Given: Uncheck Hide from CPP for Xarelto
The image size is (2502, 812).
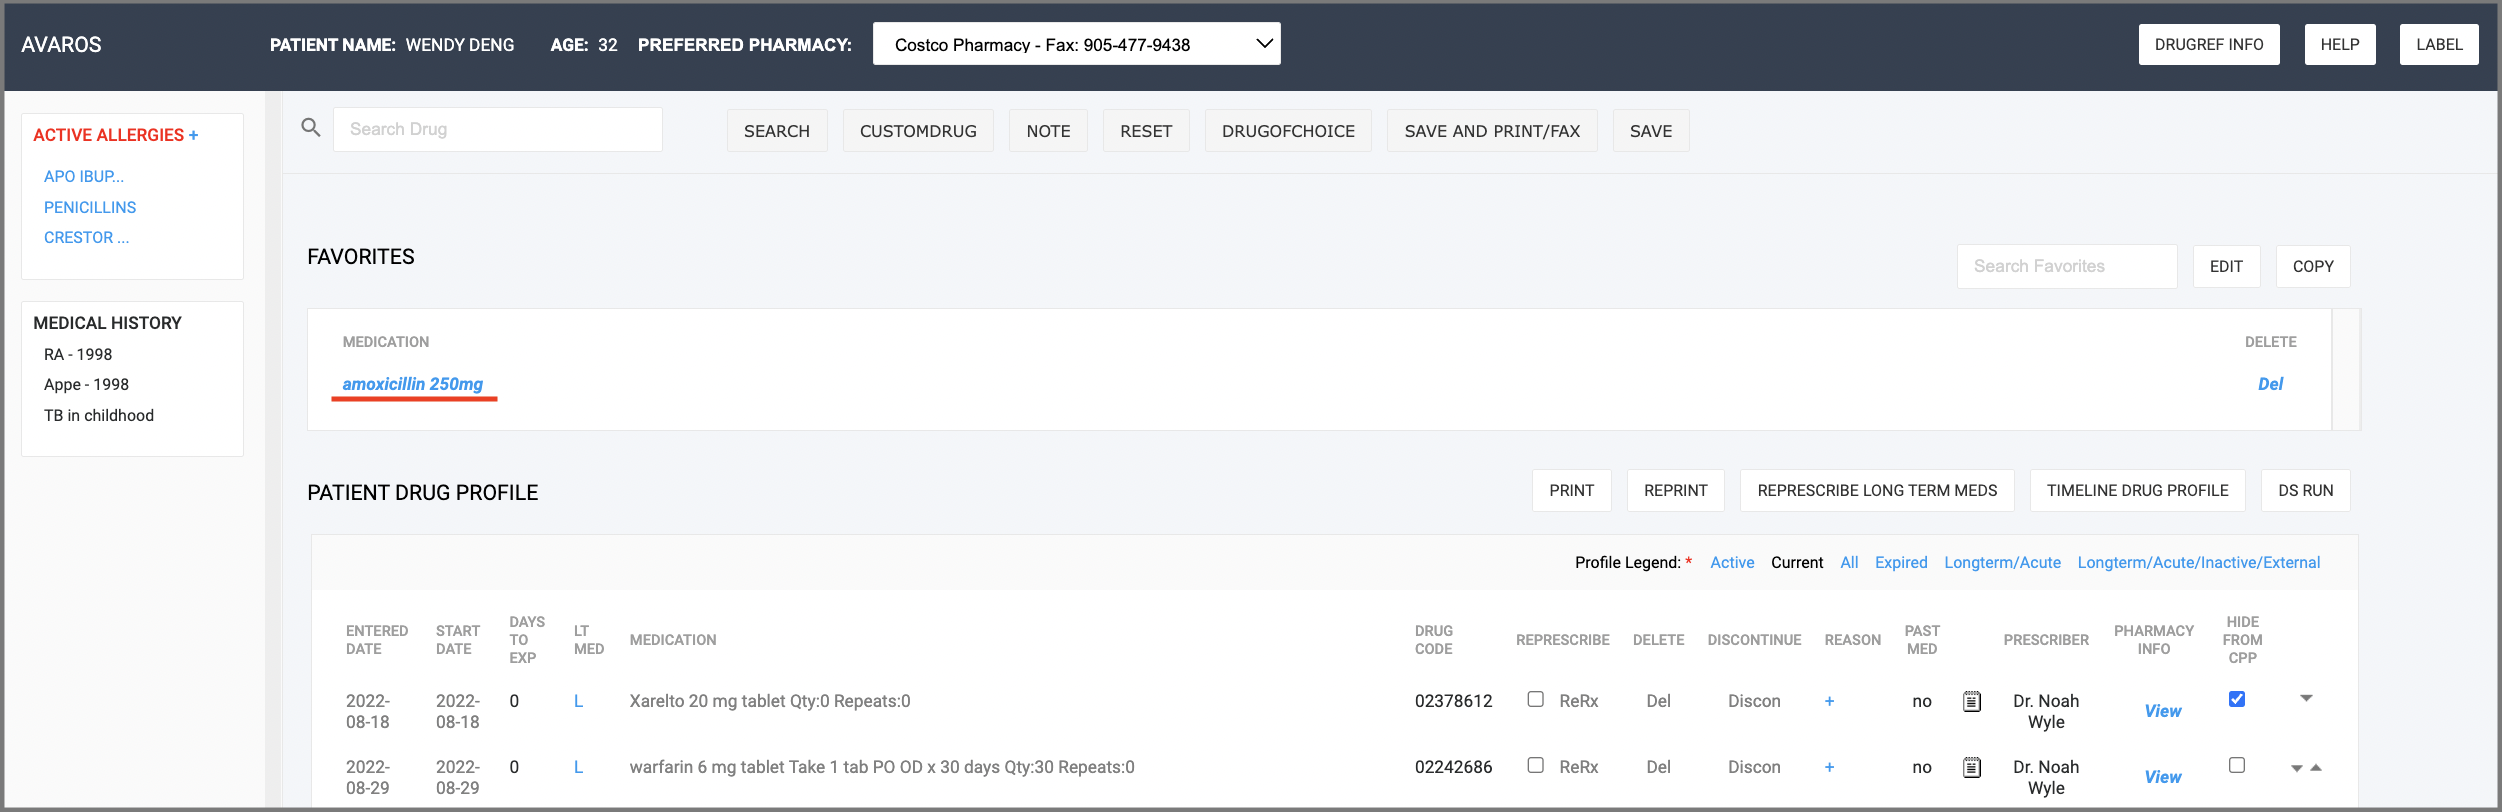Looking at the screenshot, I should coord(2237,699).
